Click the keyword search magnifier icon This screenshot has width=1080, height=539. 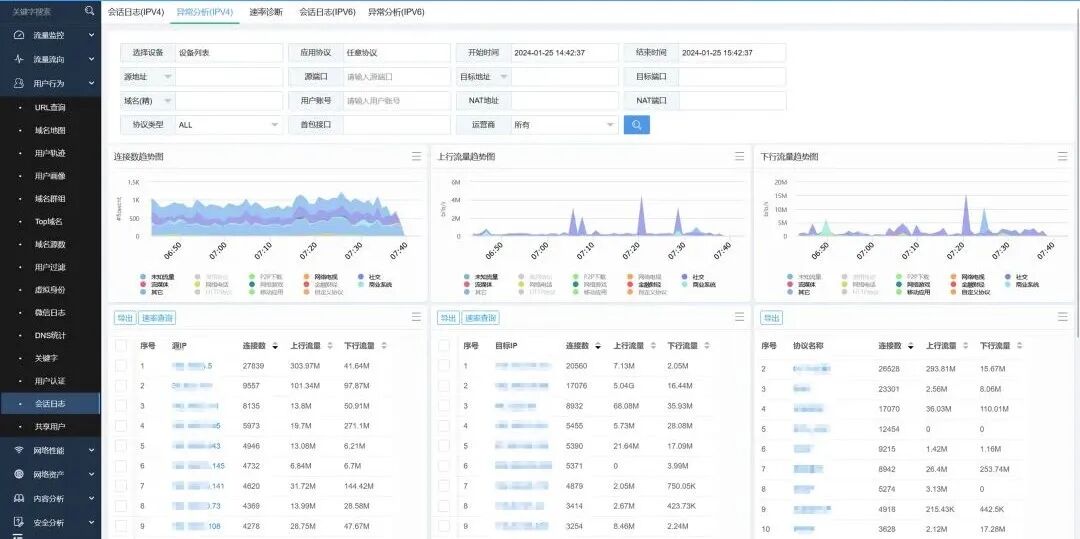90,11
